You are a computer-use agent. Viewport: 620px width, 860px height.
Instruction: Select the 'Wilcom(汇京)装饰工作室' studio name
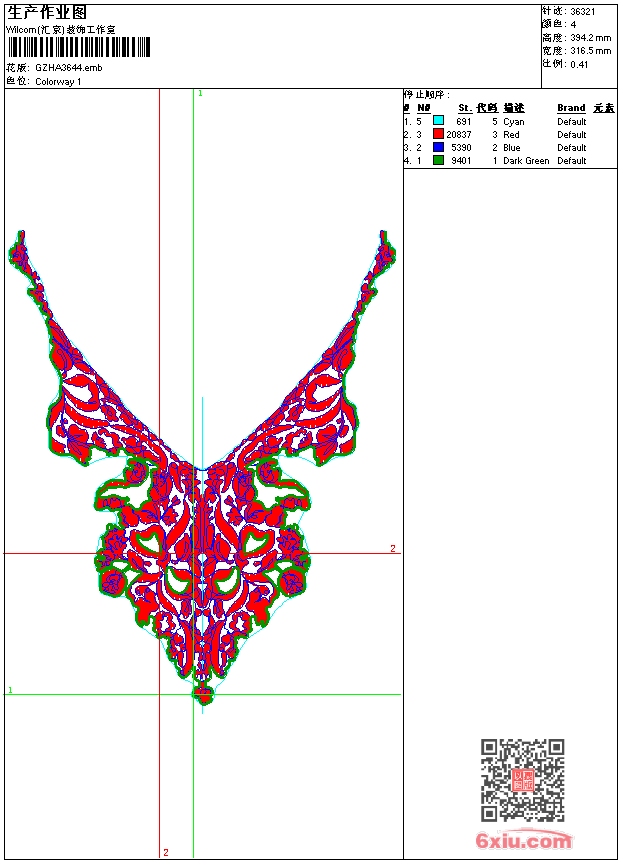click(61, 30)
